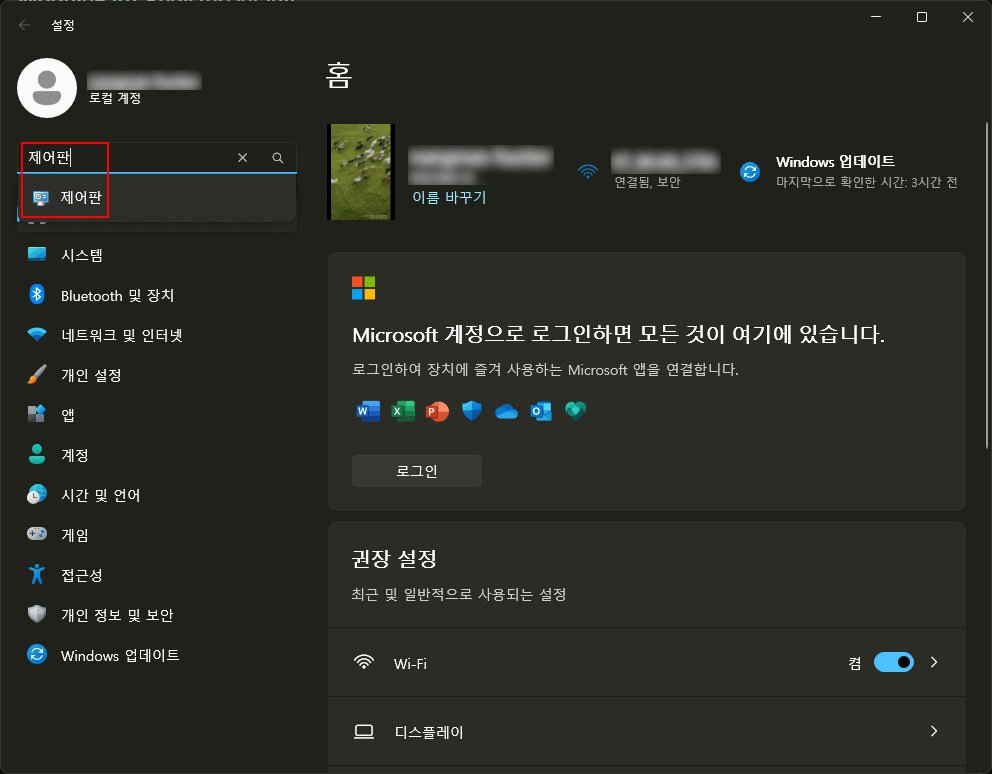Click the Excel app icon

[x=403, y=411]
